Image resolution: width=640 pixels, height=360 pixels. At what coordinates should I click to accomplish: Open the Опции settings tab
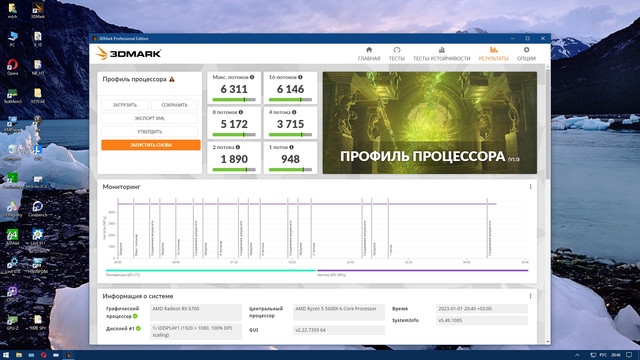[x=526, y=54]
